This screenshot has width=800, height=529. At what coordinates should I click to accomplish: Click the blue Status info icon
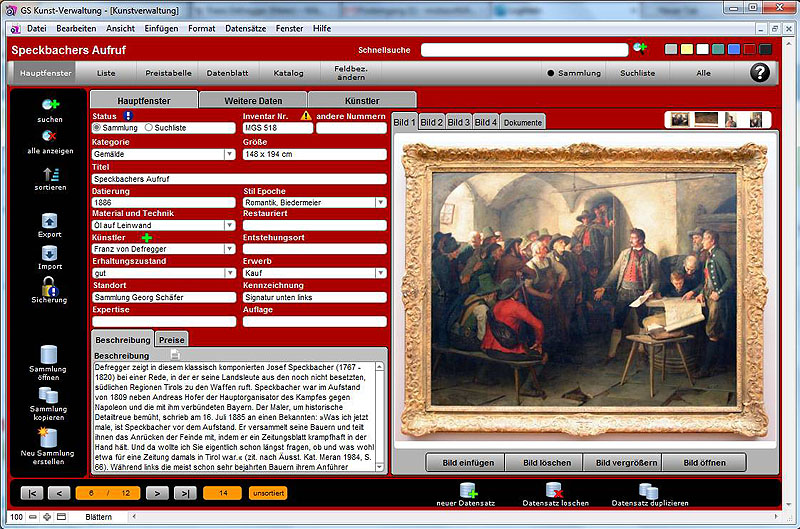click(x=128, y=116)
